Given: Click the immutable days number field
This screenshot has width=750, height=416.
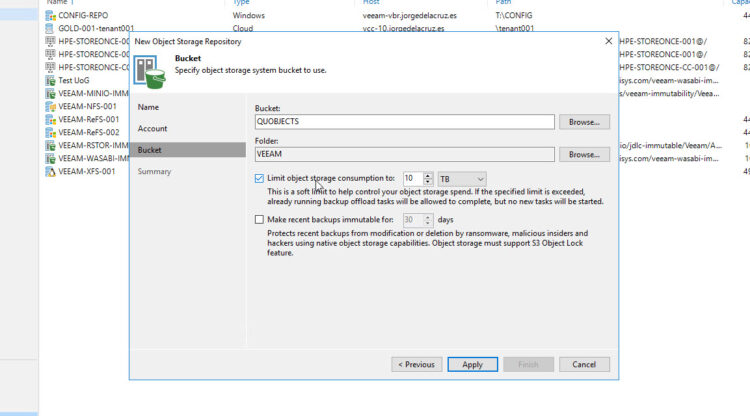Looking at the screenshot, I should coord(413,220).
